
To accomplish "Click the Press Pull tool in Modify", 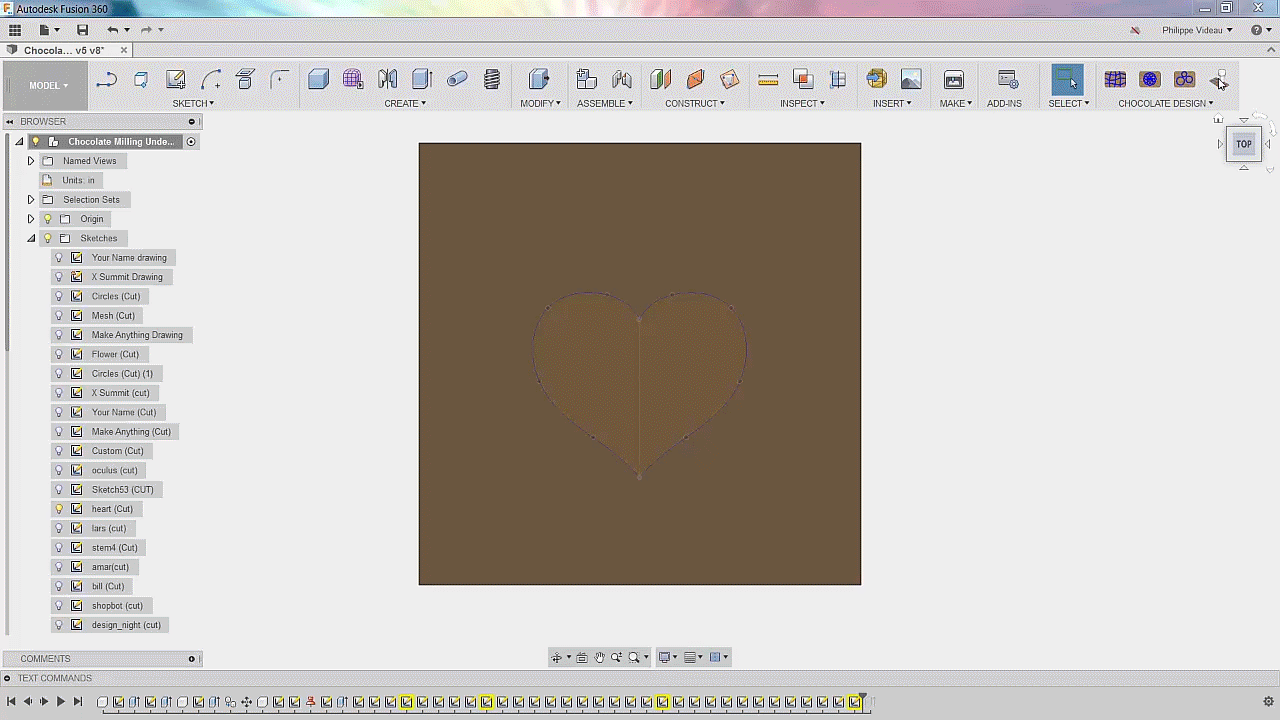I will pos(539,80).
